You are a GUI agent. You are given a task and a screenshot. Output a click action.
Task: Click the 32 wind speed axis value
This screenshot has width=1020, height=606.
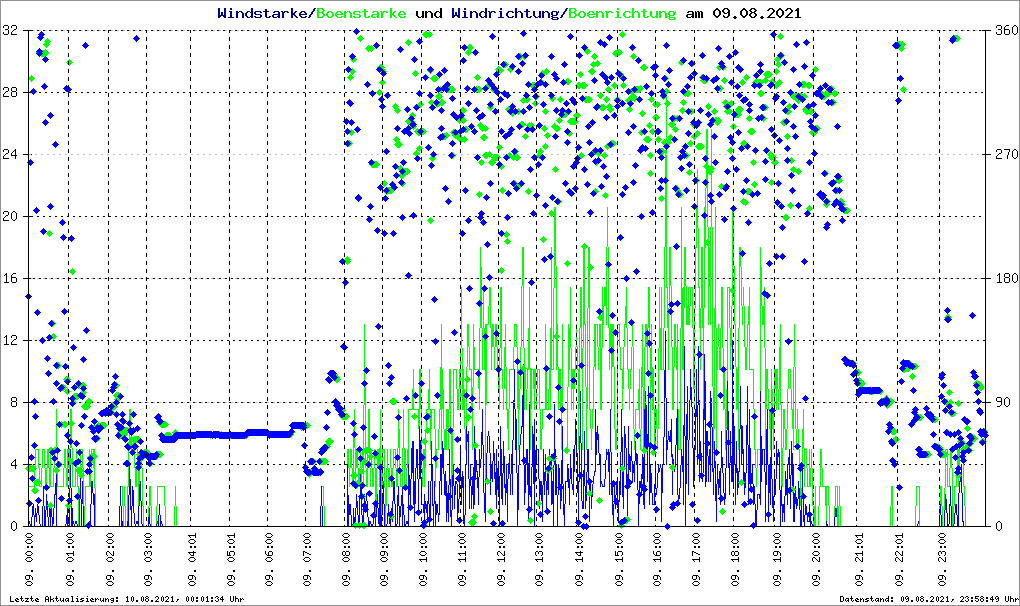pos(12,31)
